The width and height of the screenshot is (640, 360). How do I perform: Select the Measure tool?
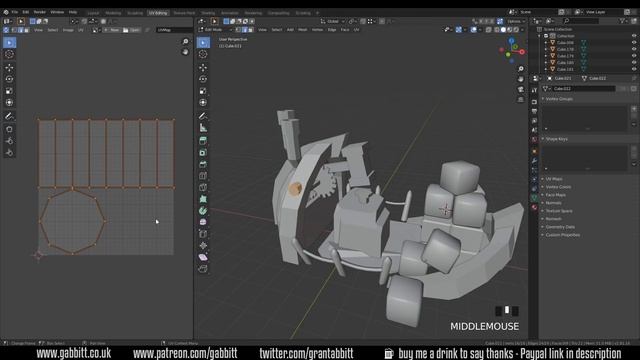point(203,128)
